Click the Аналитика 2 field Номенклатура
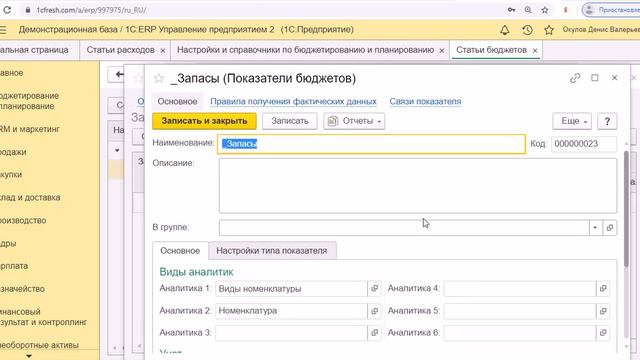Screen dimensions: 640x360 (x=291, y=311)
